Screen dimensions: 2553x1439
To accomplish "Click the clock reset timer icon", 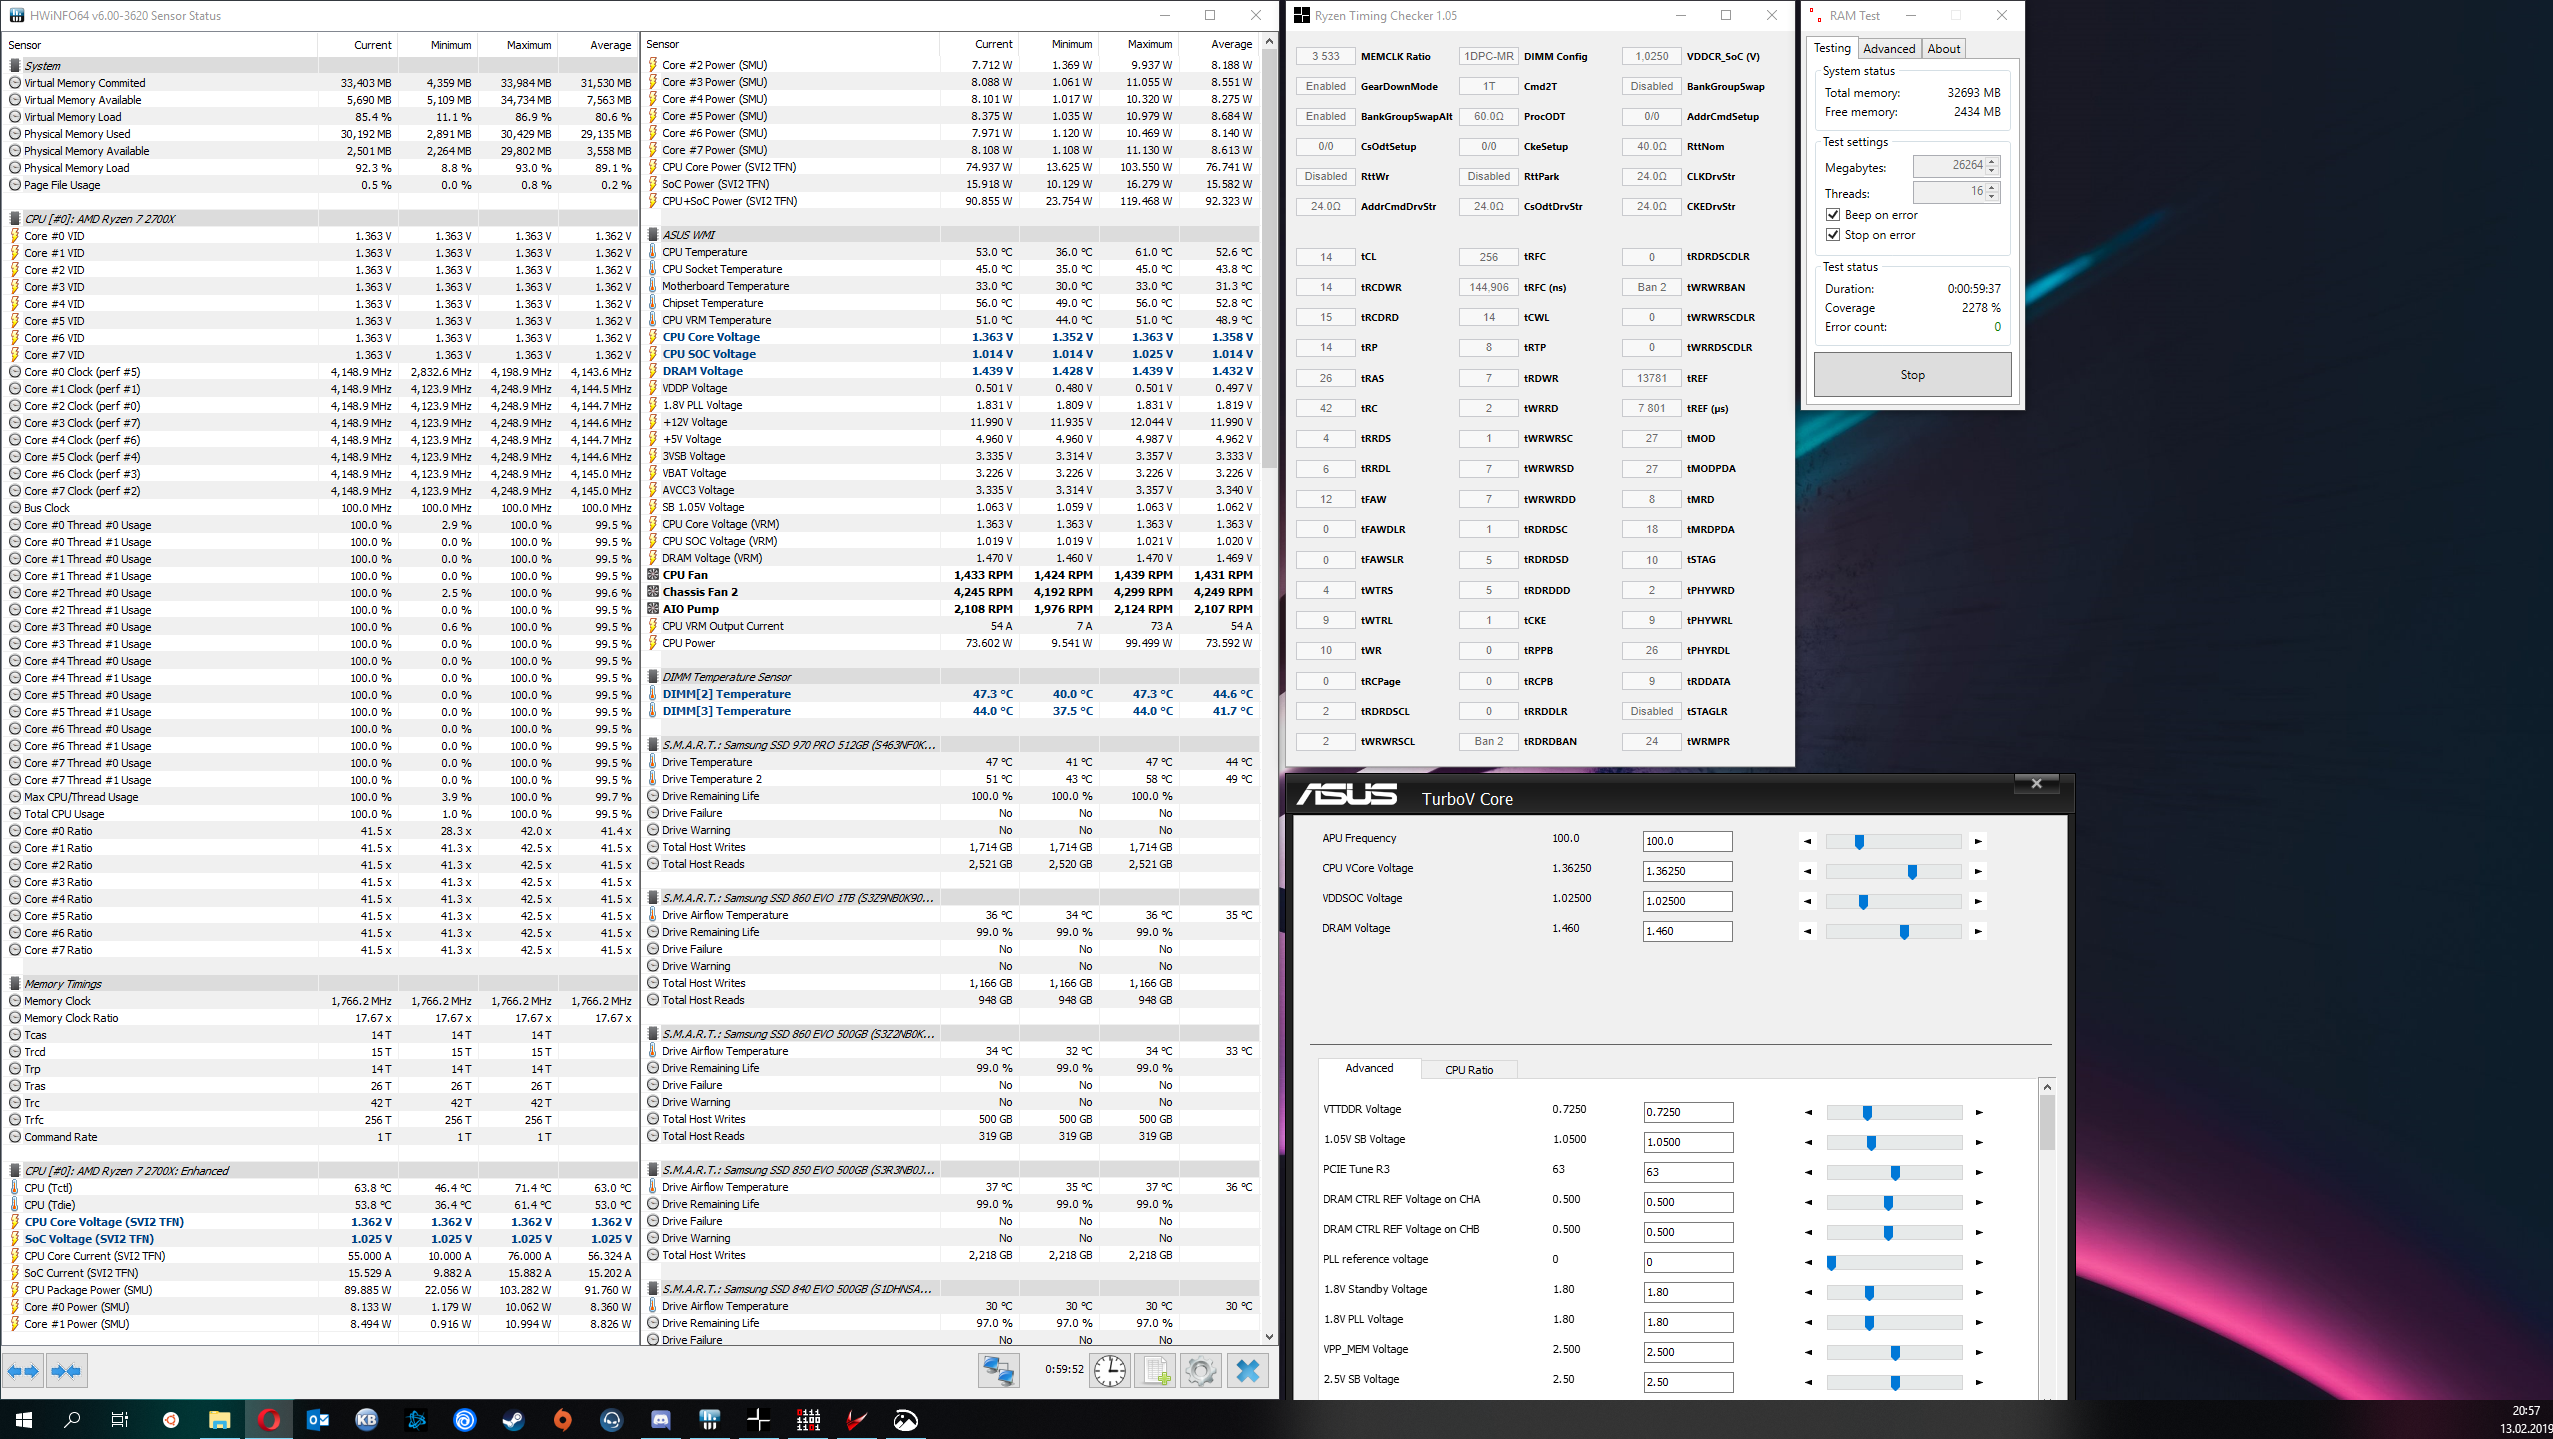I will pyautogui.click(x=1110, y=1370).
